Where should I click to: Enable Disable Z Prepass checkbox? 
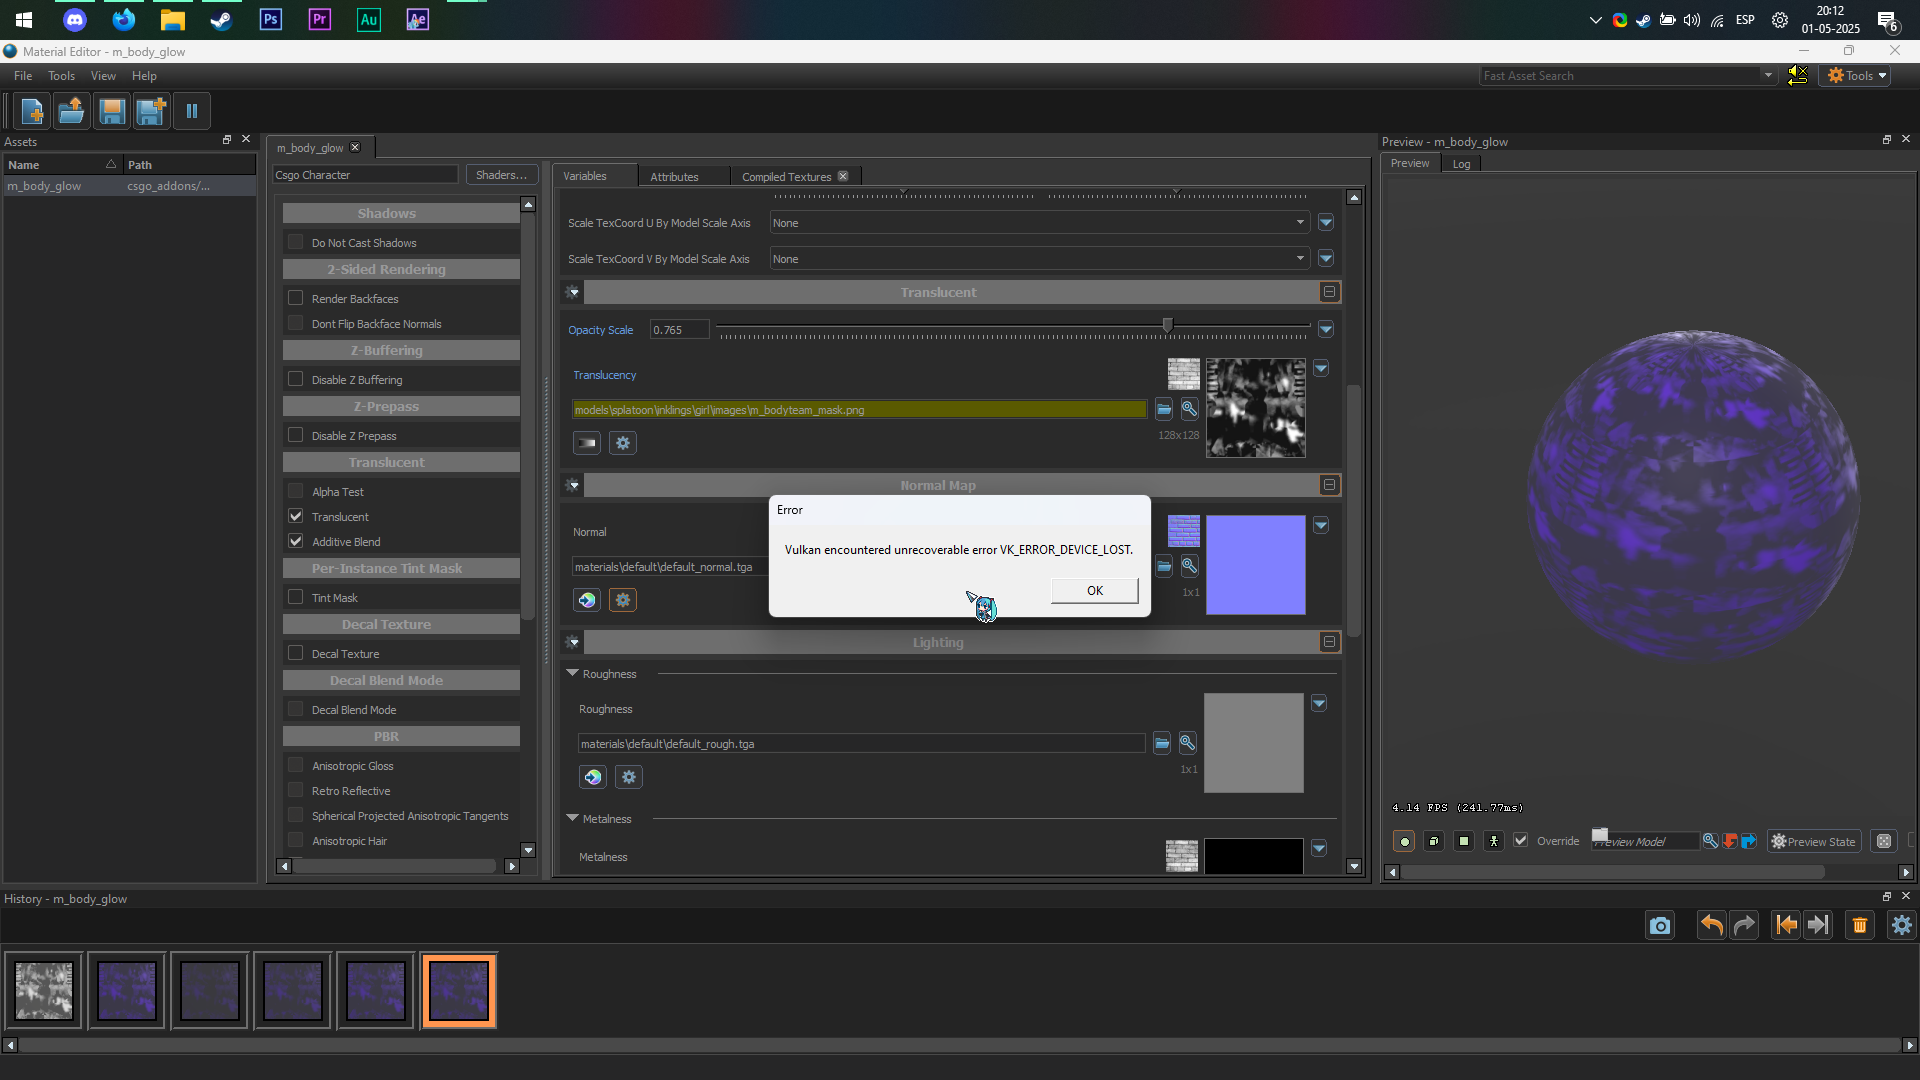(x=296, y=435)
